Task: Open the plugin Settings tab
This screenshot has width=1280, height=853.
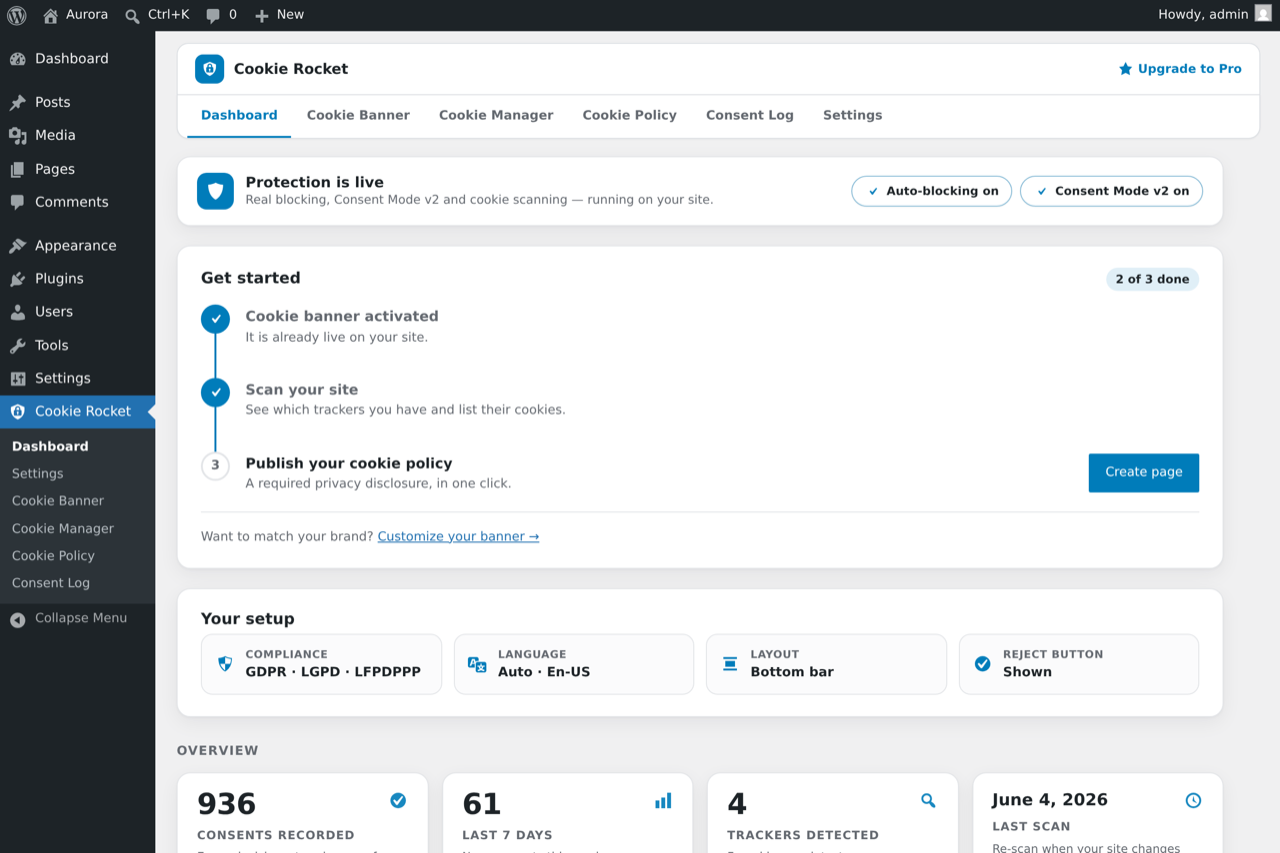Action: click(x=853, y=116)
